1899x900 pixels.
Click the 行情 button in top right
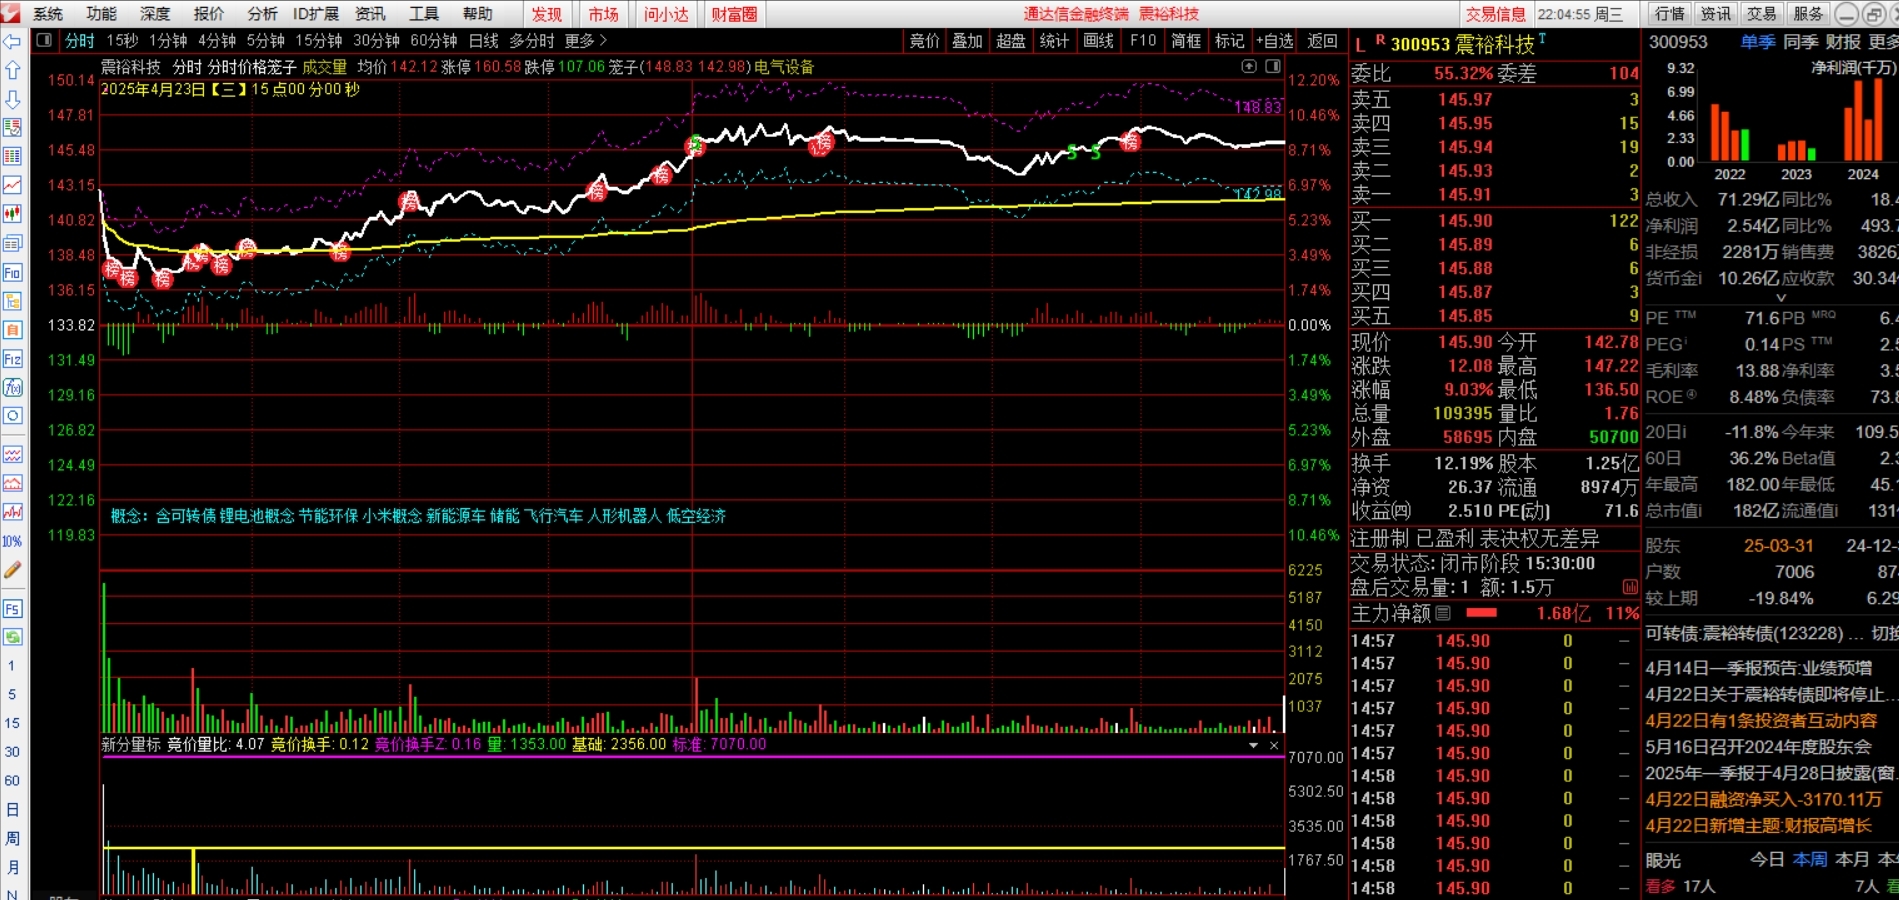(1669, 14)
